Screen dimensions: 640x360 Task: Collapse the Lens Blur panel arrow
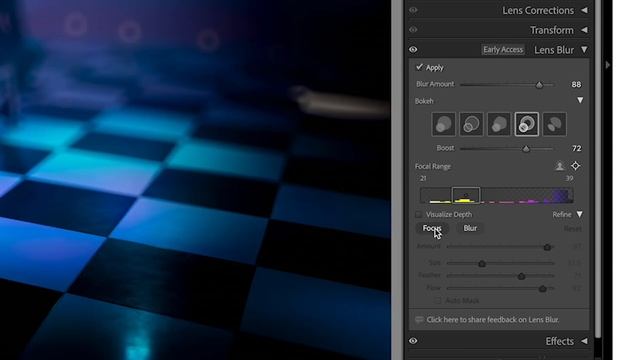tap(584, 49)
